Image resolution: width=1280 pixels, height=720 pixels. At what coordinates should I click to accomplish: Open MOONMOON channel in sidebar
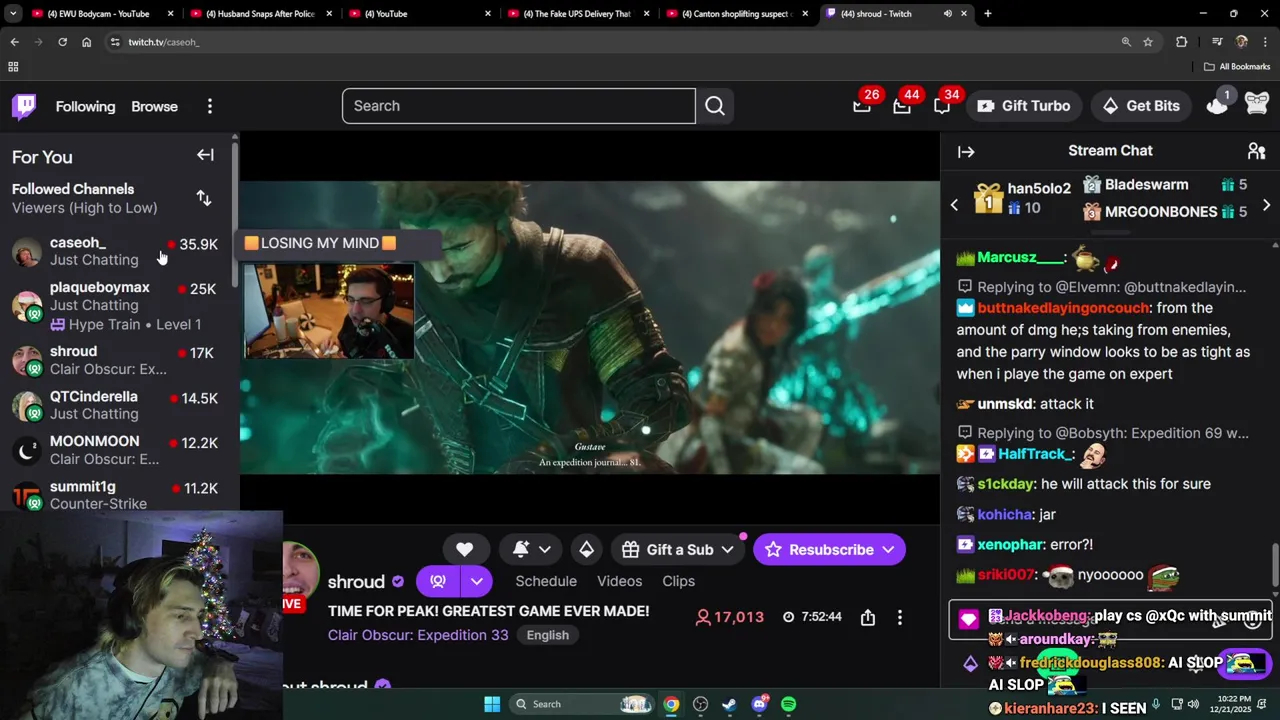click(118, 450)
